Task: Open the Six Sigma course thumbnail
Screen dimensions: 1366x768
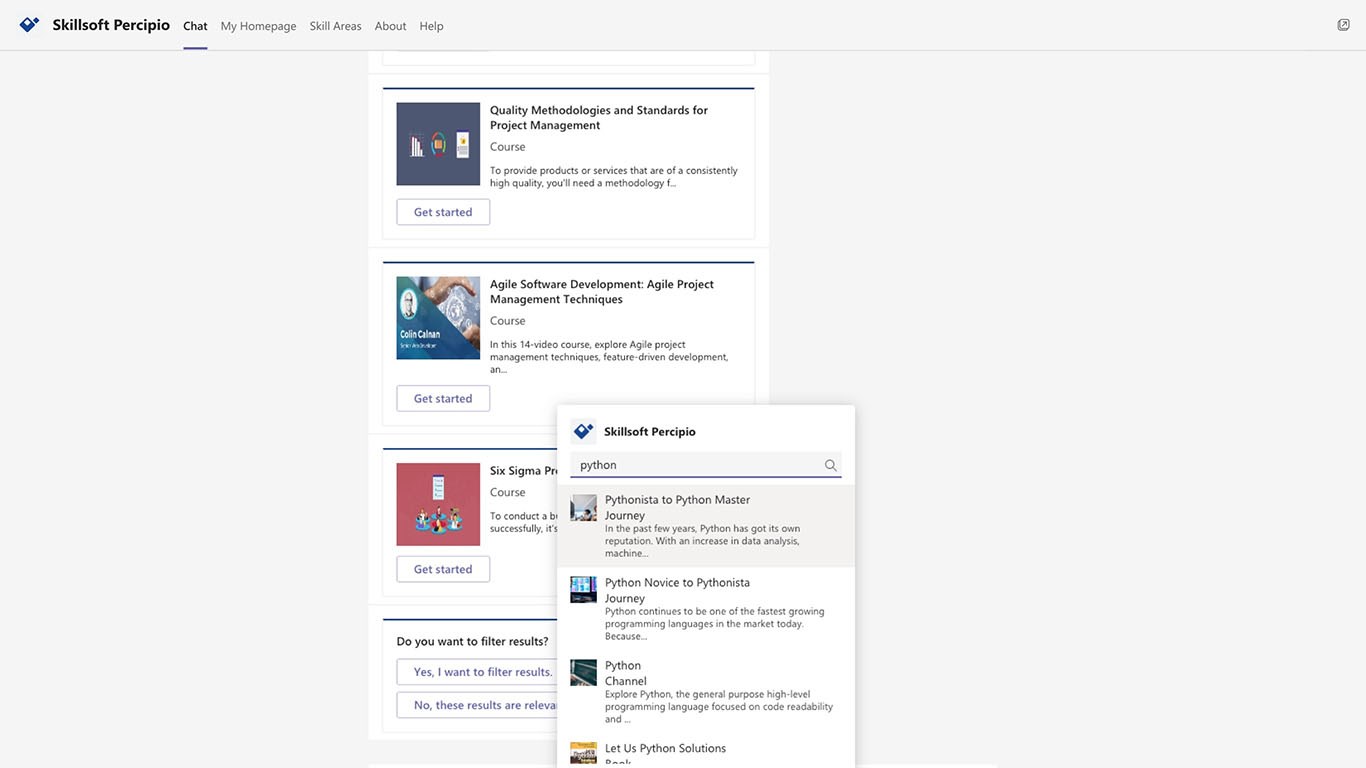Action: [x=438, y=504]
